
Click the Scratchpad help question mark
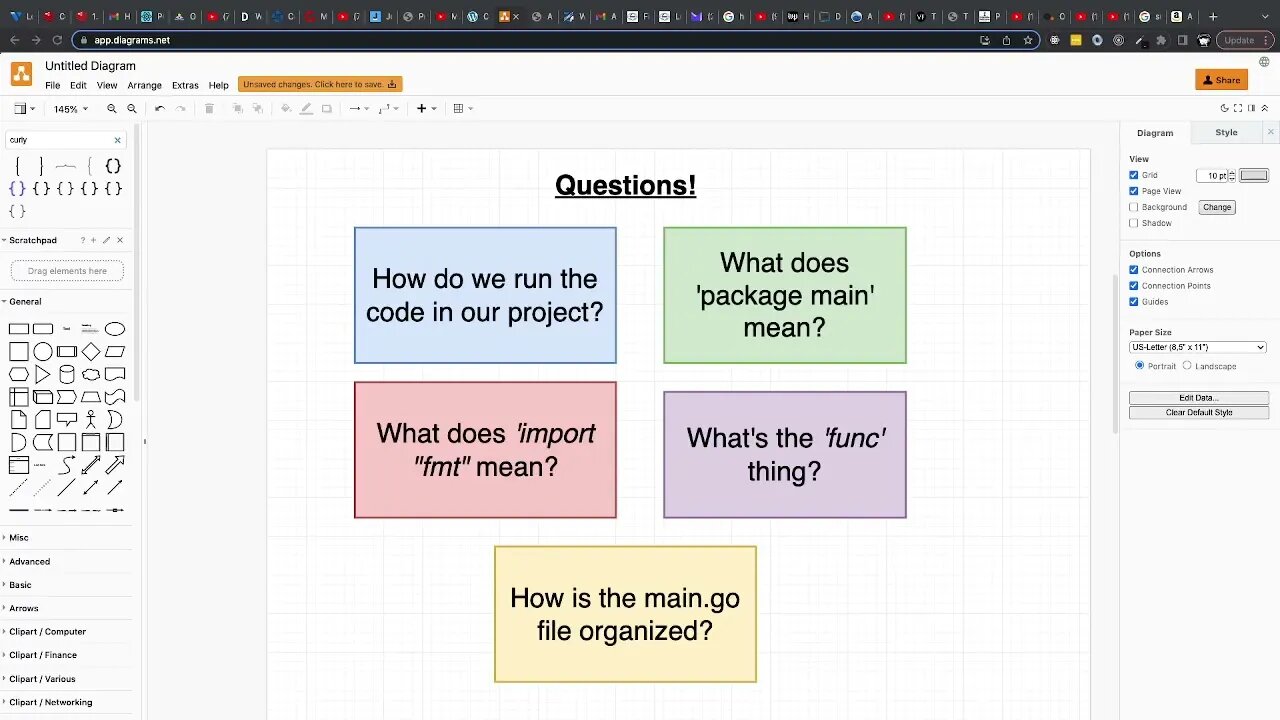[x=83, y=240]
